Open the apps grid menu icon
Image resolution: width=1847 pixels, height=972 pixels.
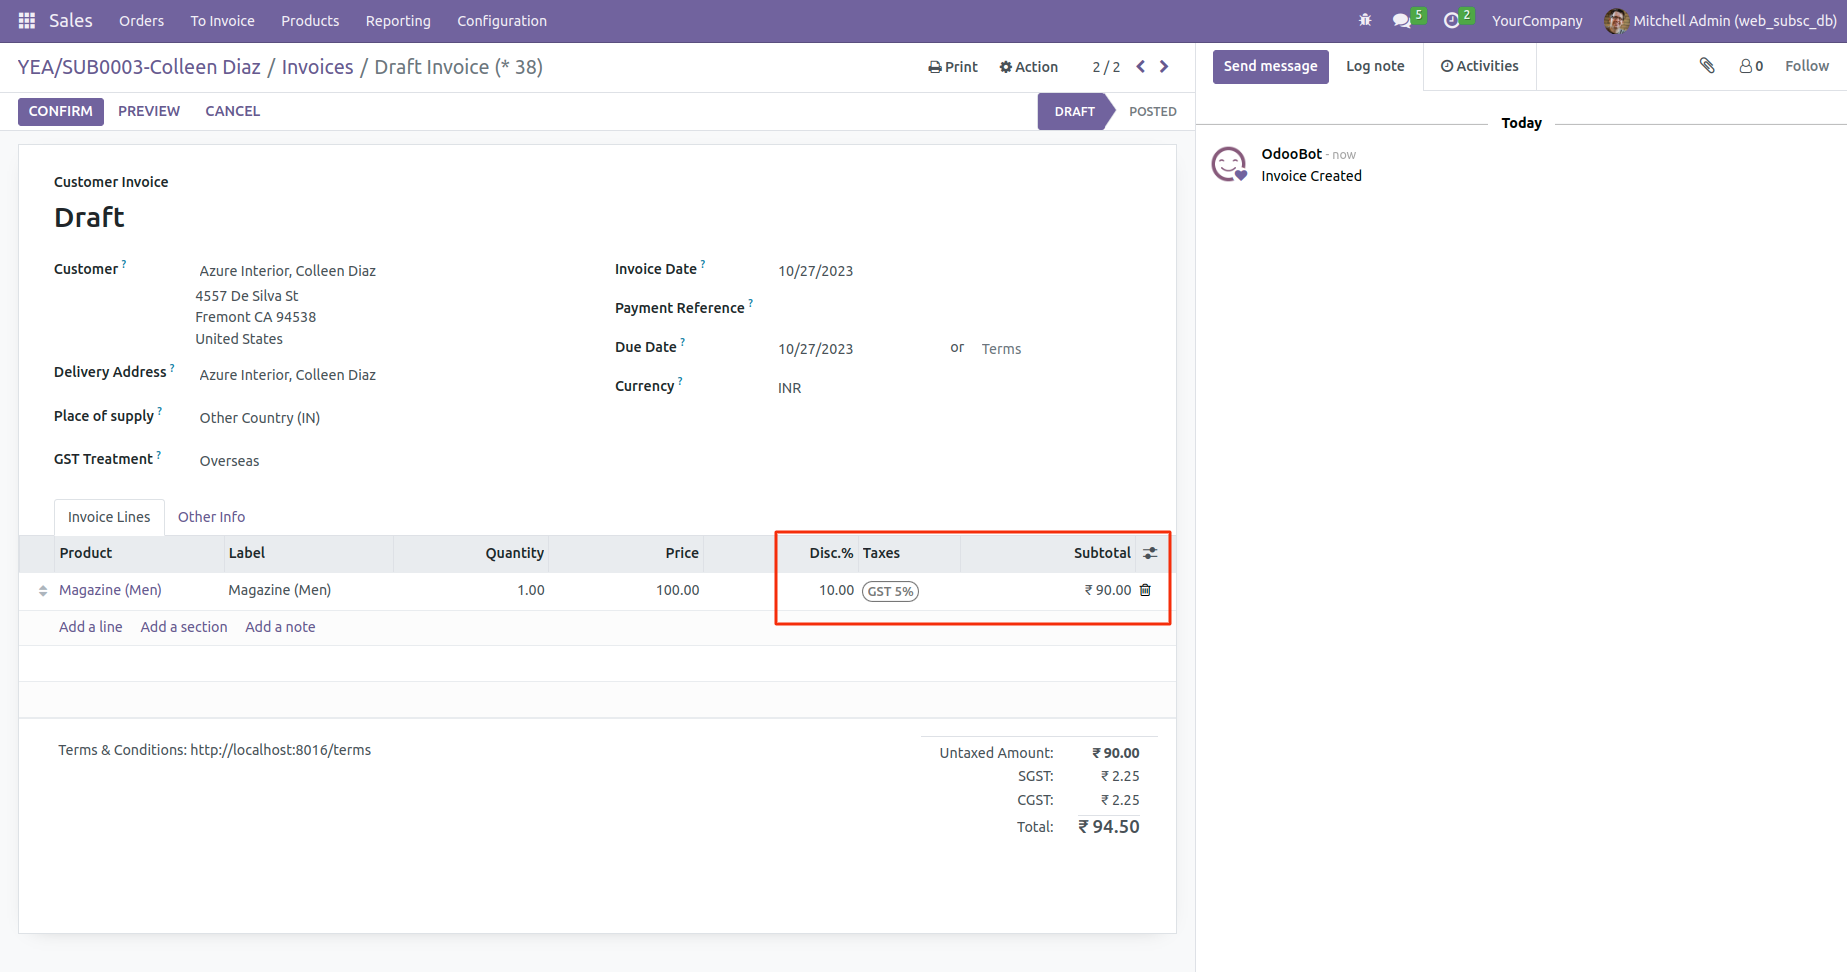pyautogui.click(x=27, y=21)
